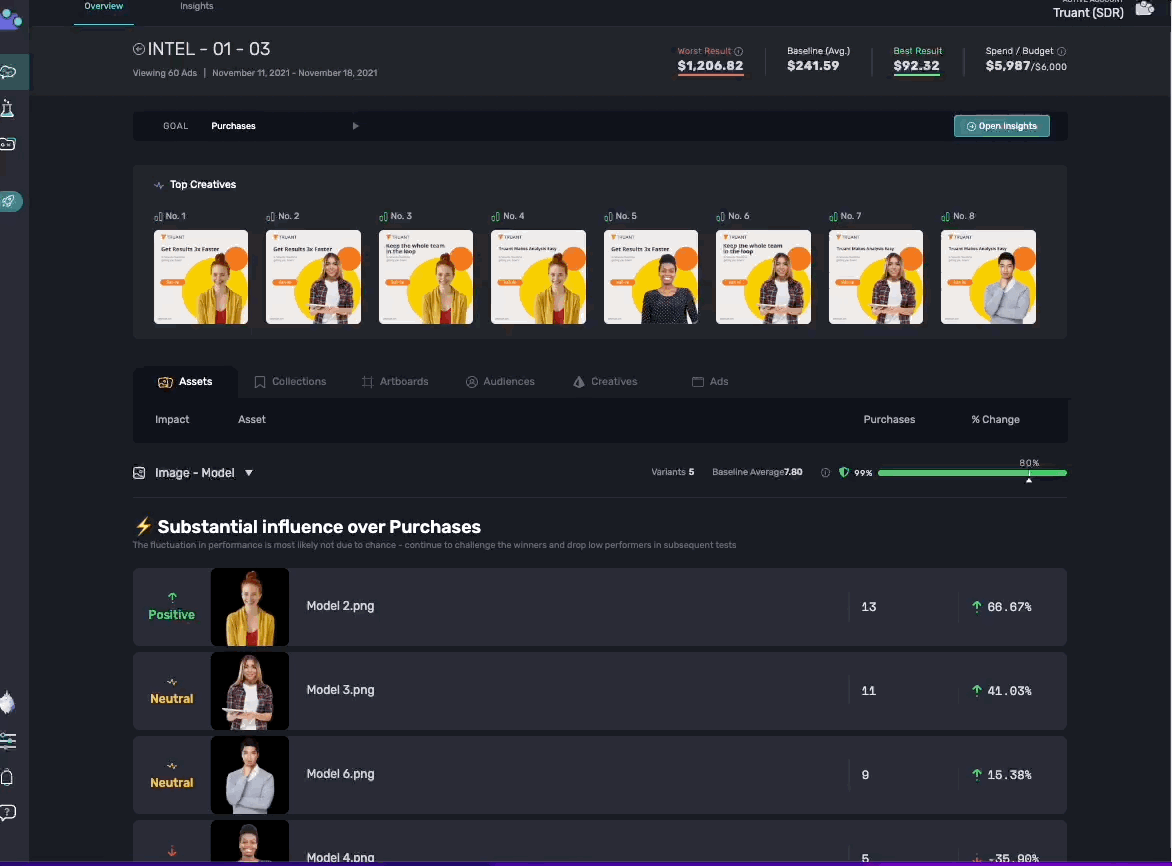Expand the Purchases goal selector arrow

pos(355,126)
